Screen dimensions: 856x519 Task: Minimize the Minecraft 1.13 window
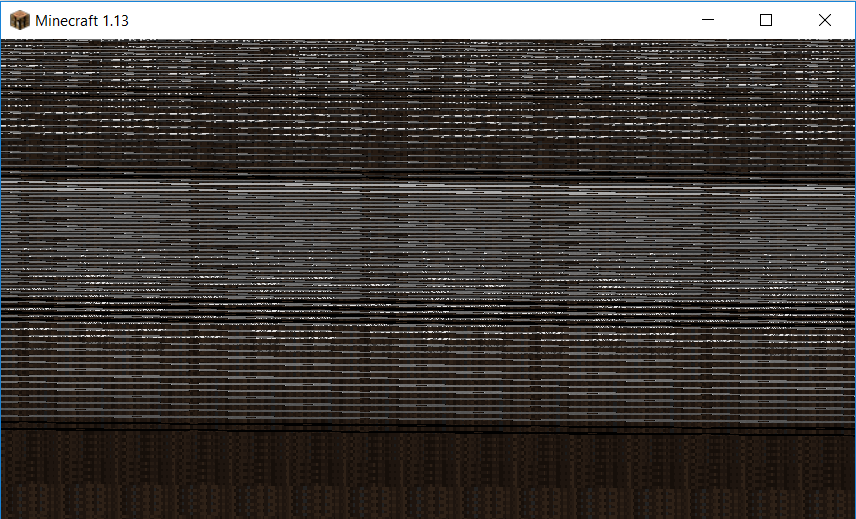708,20
